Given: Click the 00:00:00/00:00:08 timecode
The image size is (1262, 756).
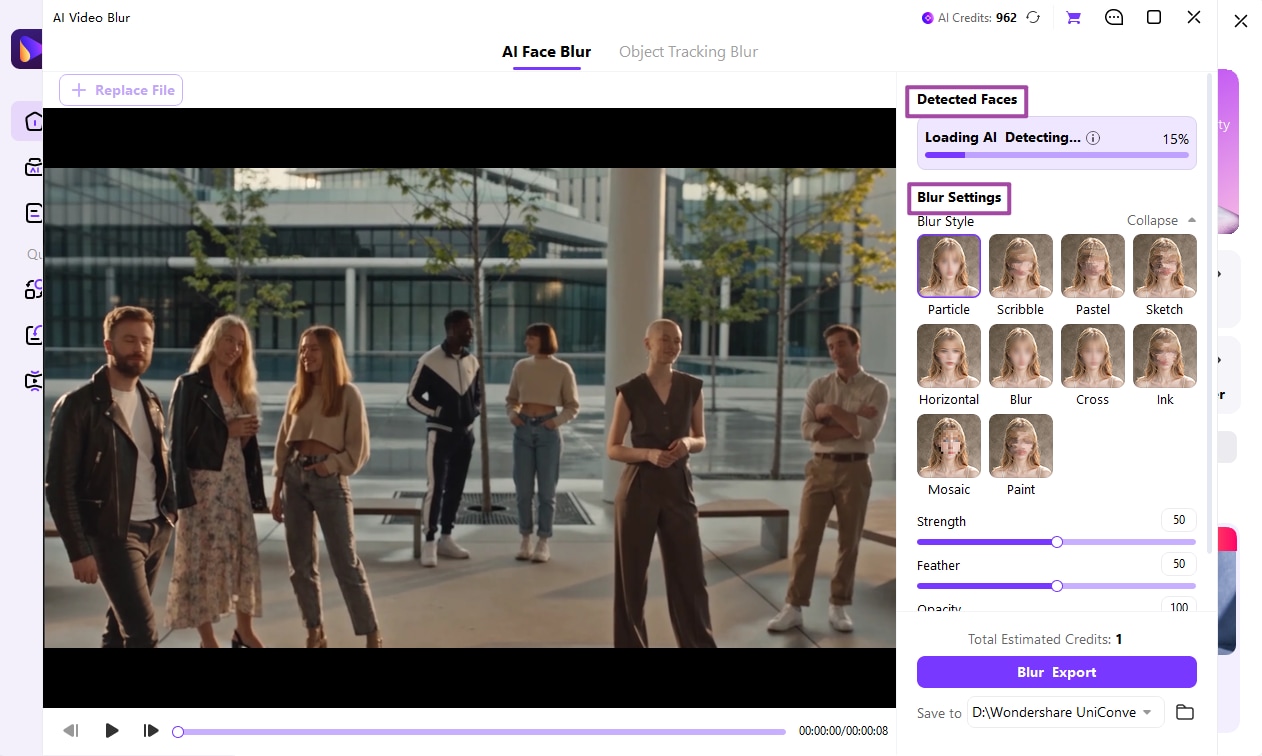Looking at the screenshot, I should click(843, 732).
